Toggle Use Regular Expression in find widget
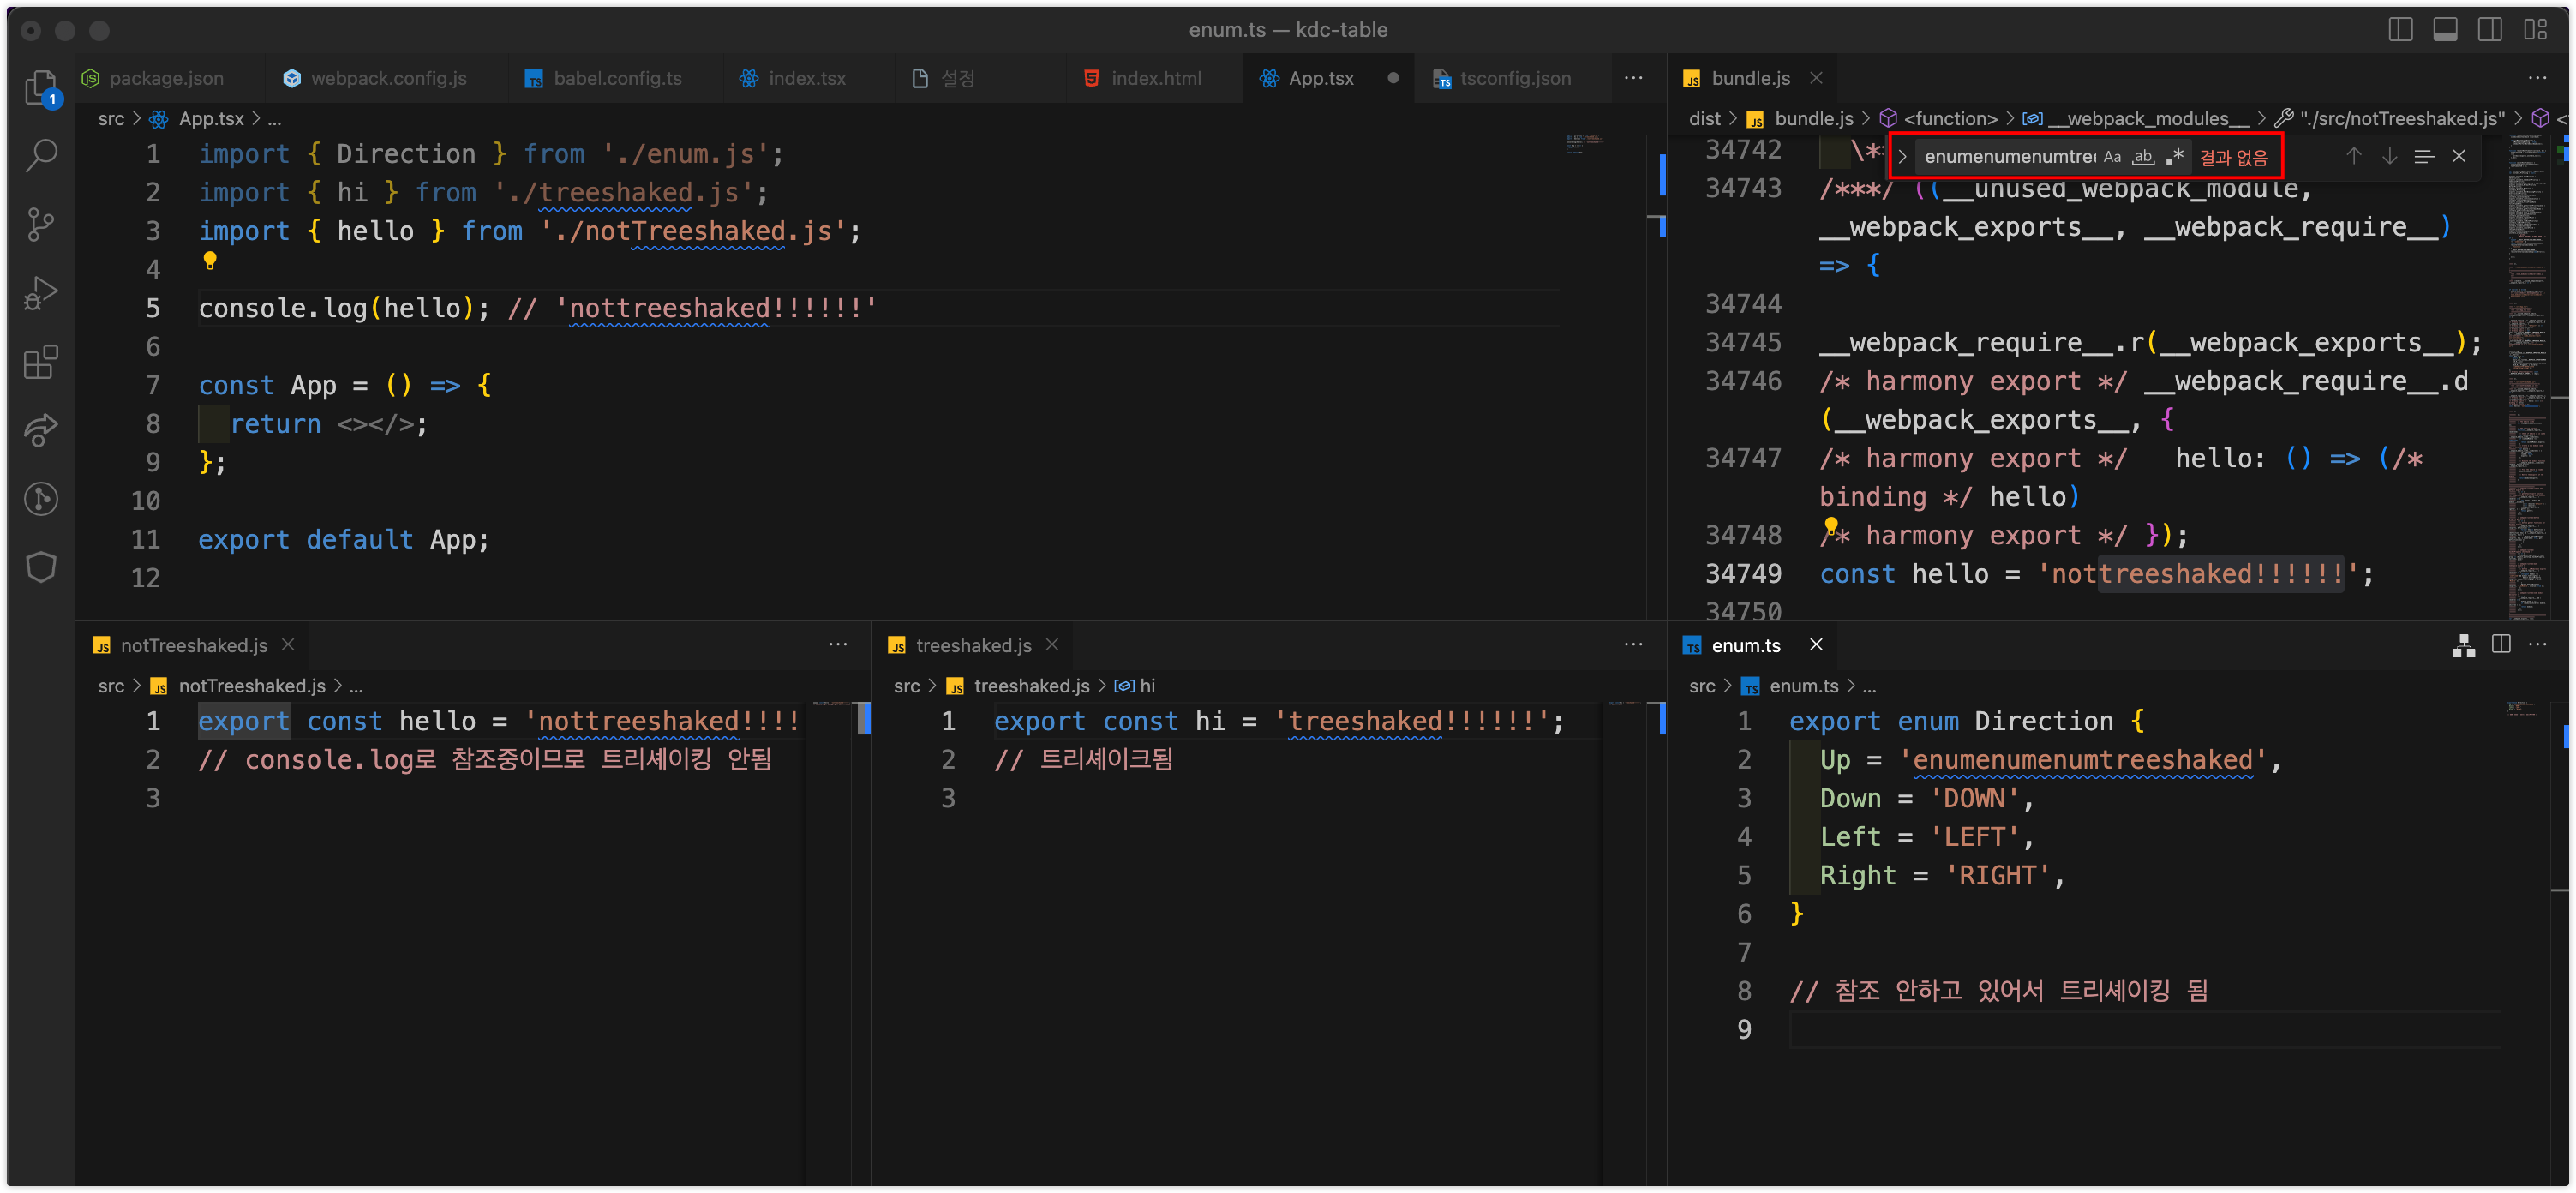Viewport: 2576px width, 1193px height. pos(2174,156)
